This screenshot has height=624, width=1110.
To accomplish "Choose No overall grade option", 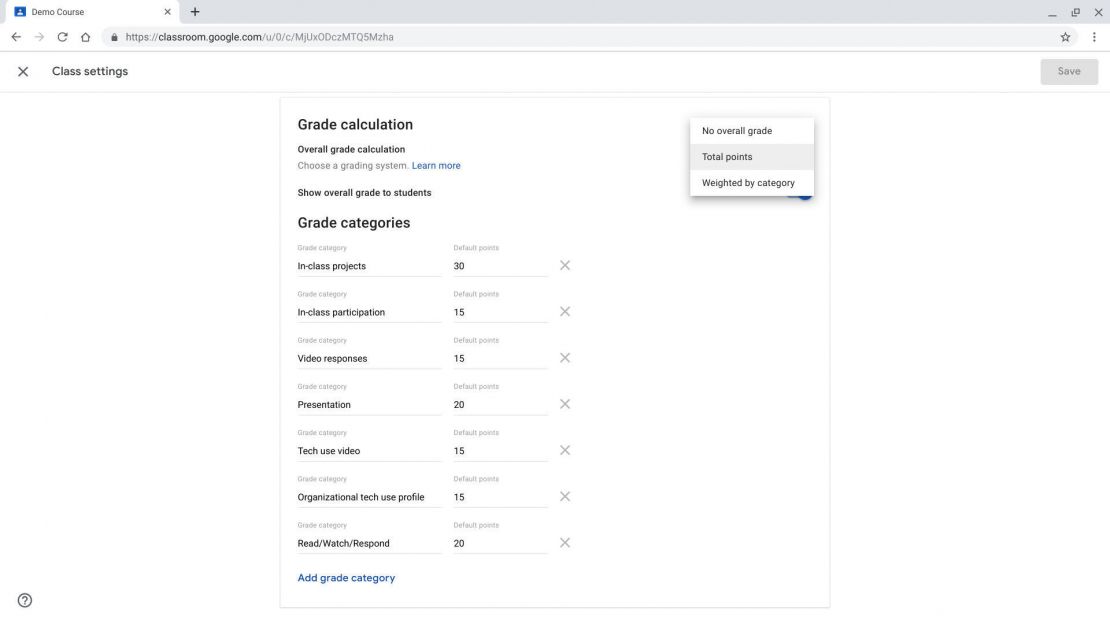I will pyautogui.click(x=737, y=130).
